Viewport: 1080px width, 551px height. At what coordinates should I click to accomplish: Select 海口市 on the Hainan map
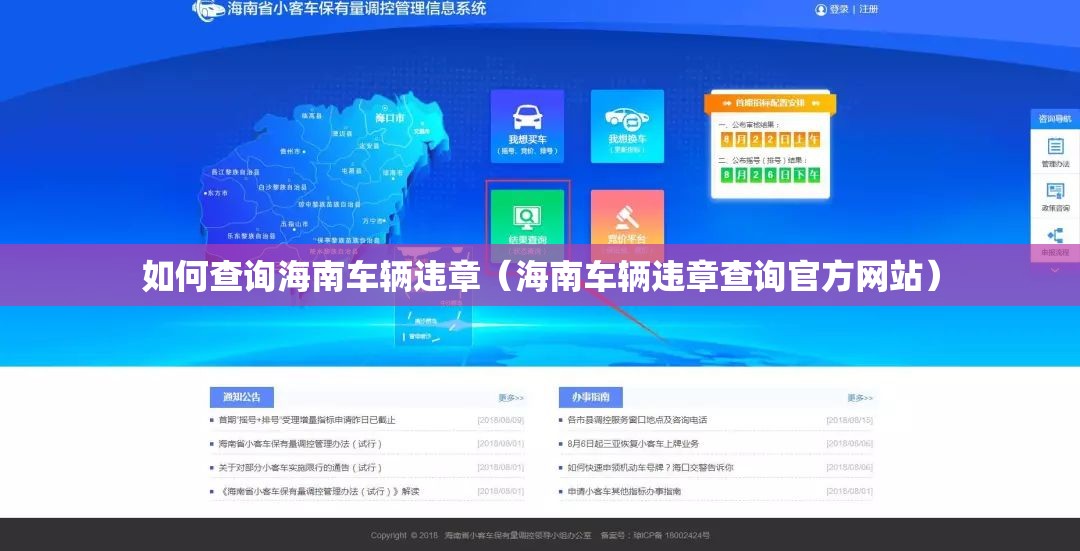[390, 118]
